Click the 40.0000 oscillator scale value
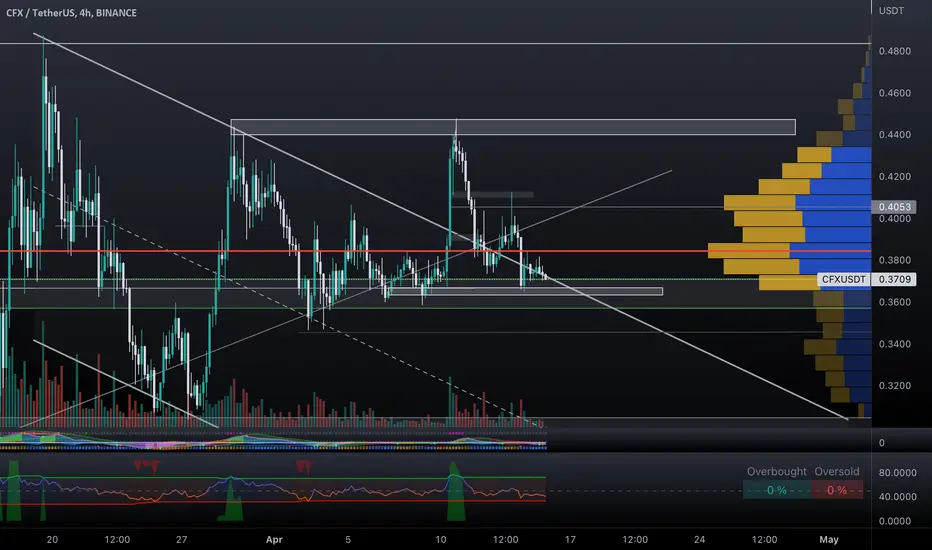 tap(898, 496)
